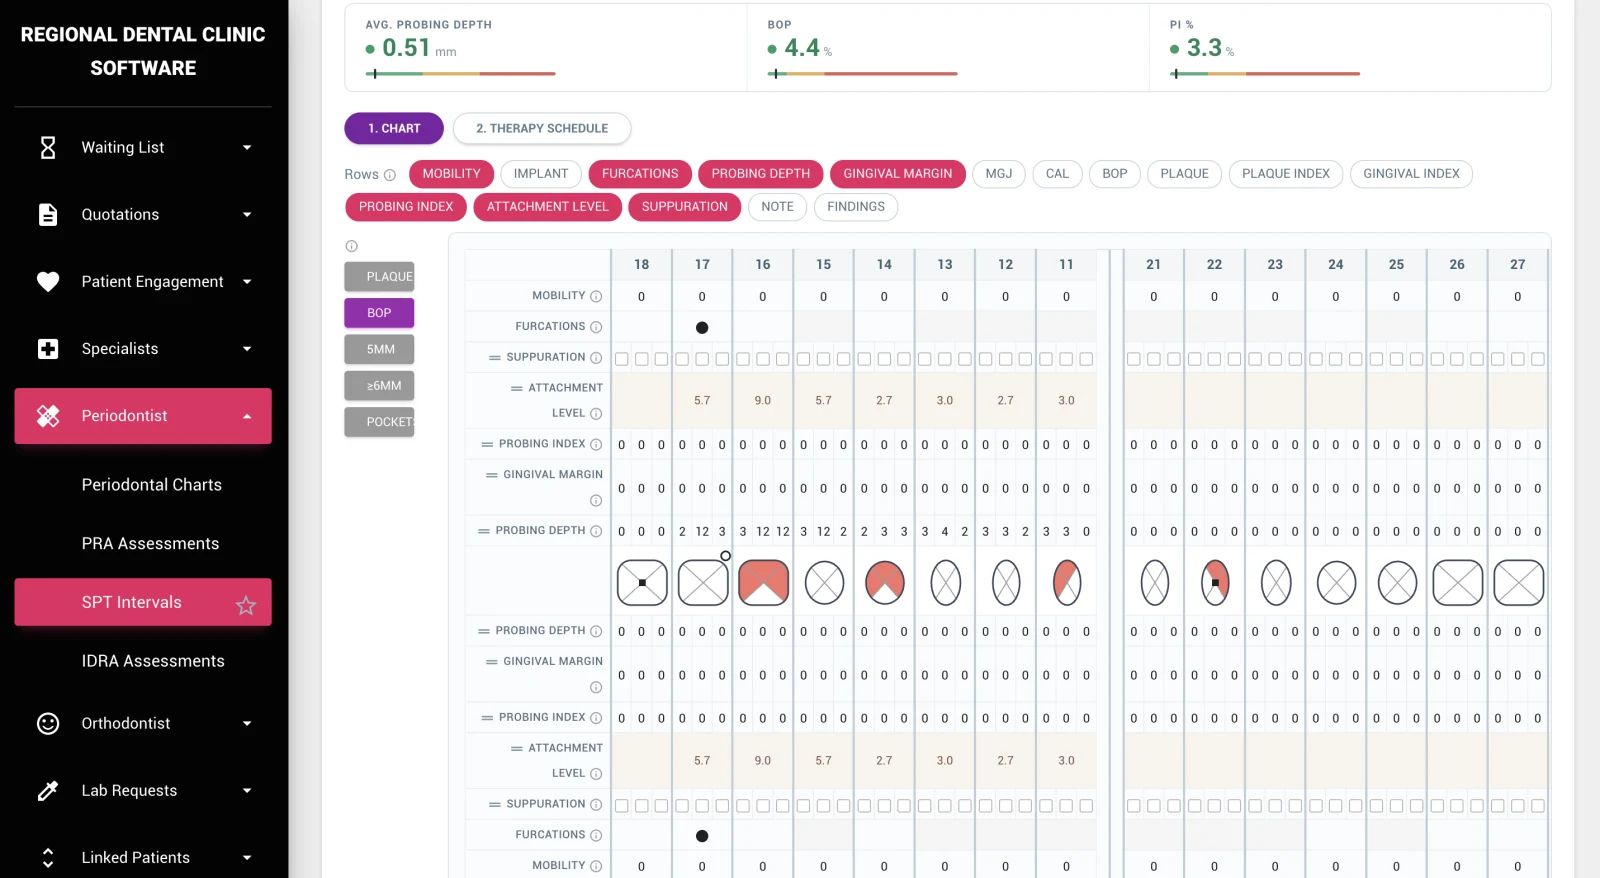This screenshot has height=878, width=1600.
Task: Open SPT Intervals submenu item
Action: tap(143, 602)
